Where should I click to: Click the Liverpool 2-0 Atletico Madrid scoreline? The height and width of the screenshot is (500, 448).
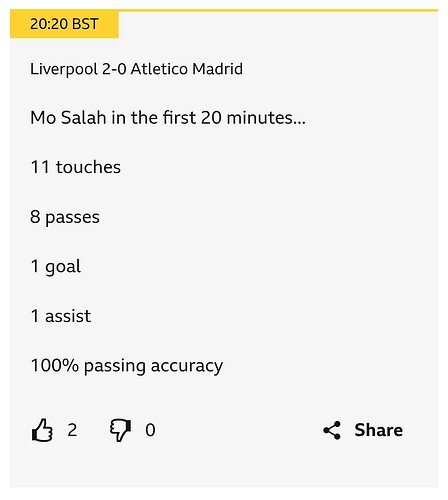136,69
